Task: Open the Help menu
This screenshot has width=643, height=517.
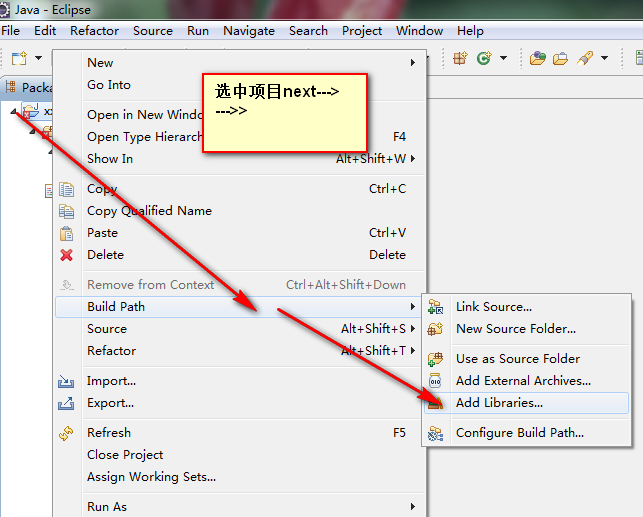Action: [470, 31]
